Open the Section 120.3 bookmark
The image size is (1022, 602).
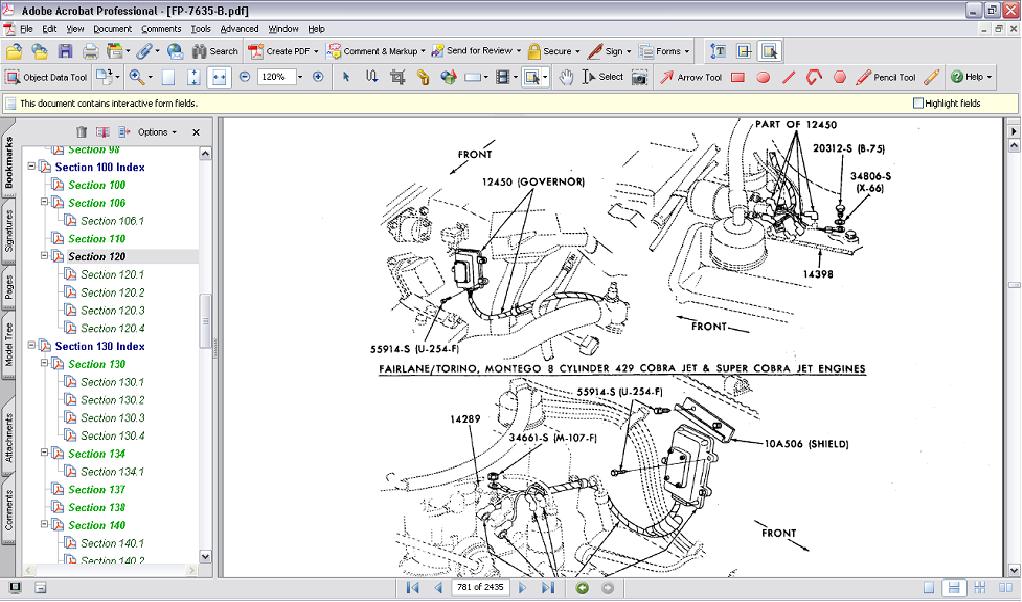[x=112, y=311]
